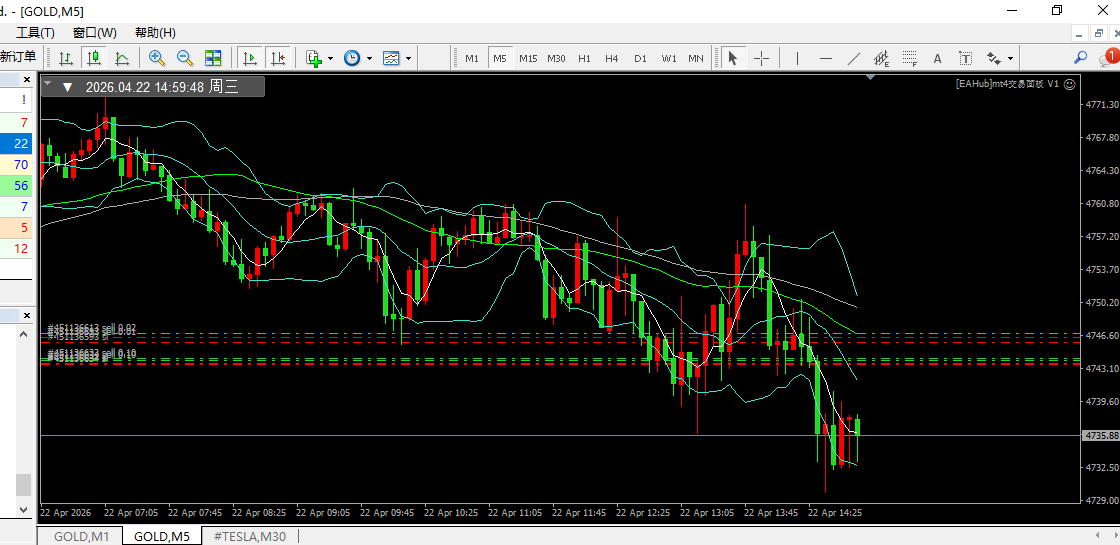This screenshot has width=1120, height=545.
Task: Switch timeframe to MN
Action: 695,59
